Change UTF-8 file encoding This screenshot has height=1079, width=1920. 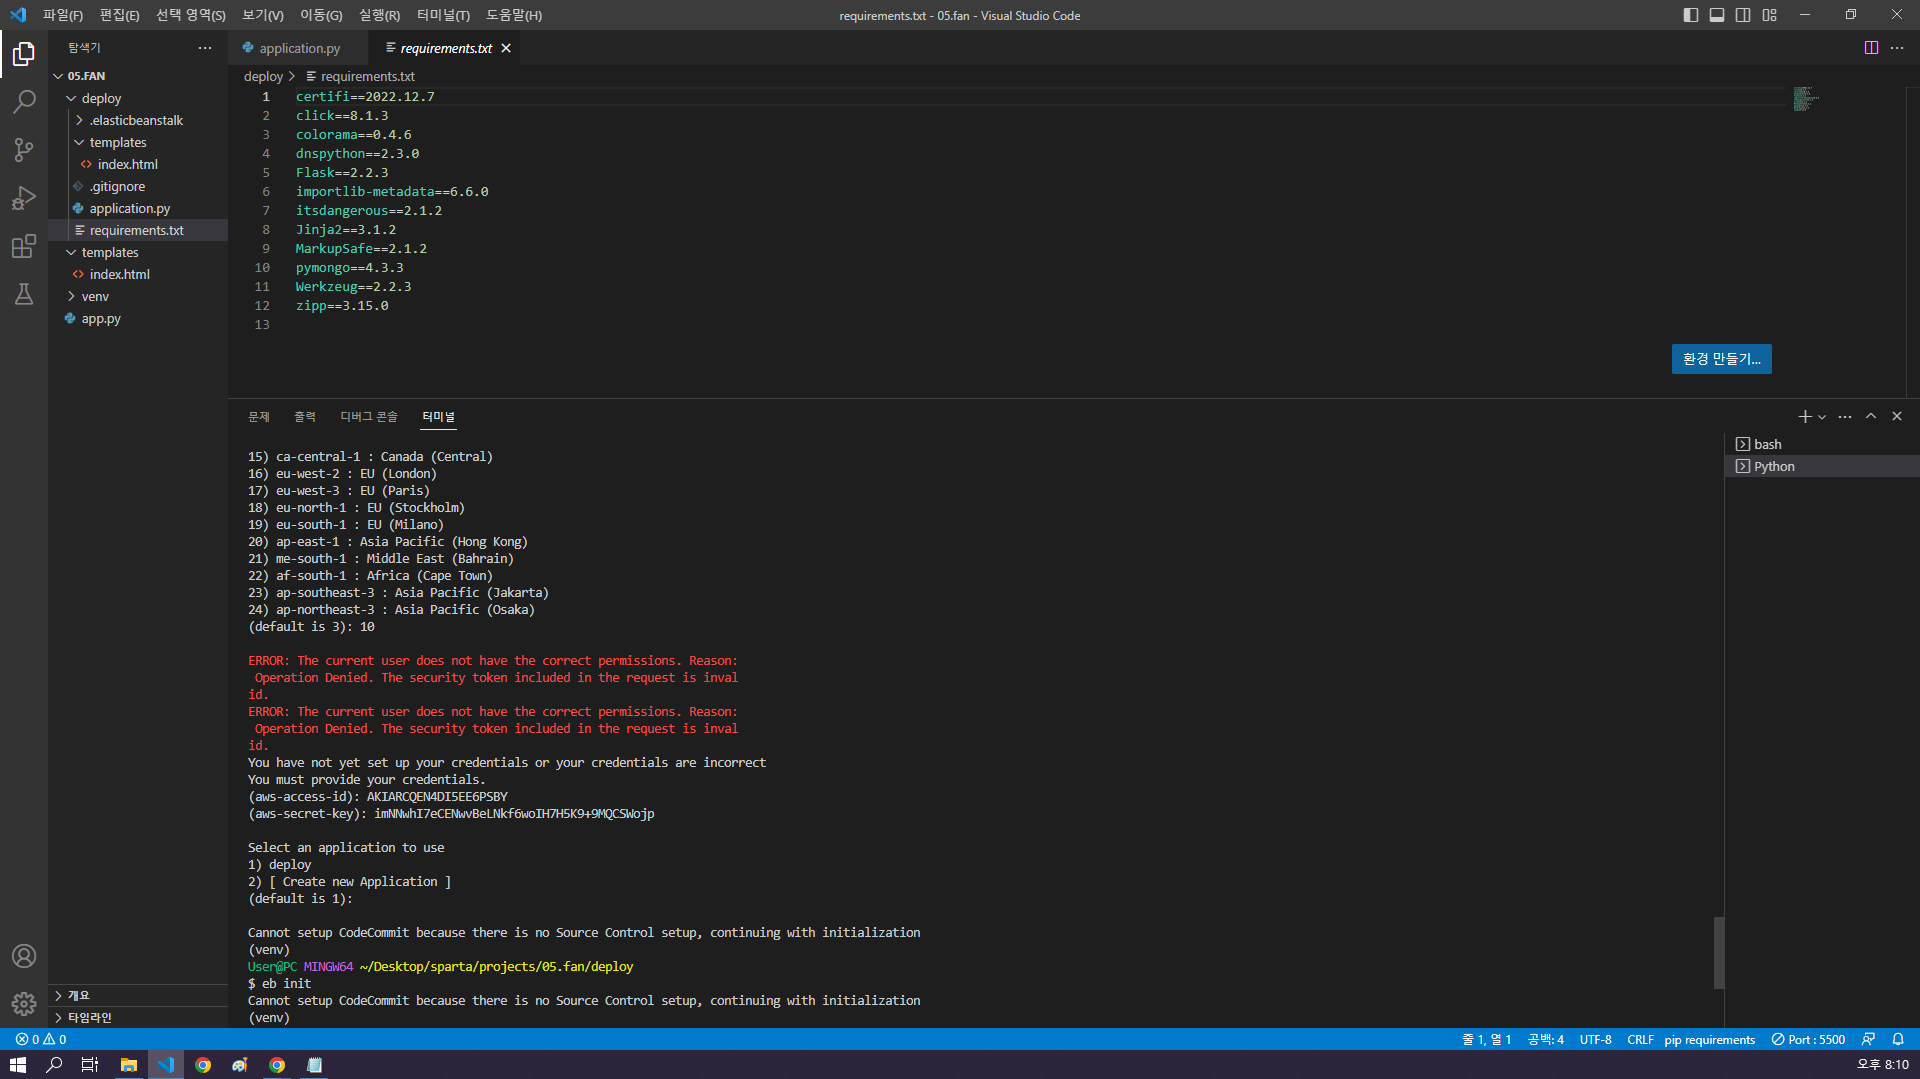pyautogui.click(x=1595, y=1039)
